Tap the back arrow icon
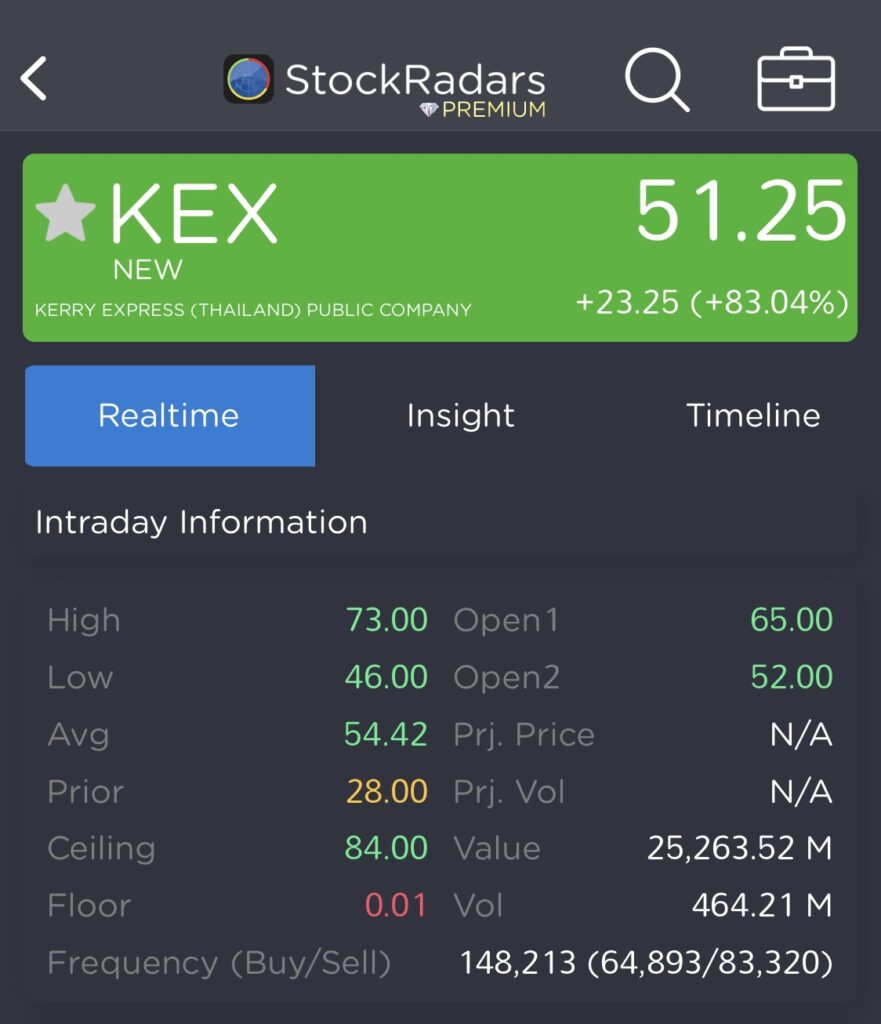Screen dimensions: 881x1024 [x=34, y=79]
